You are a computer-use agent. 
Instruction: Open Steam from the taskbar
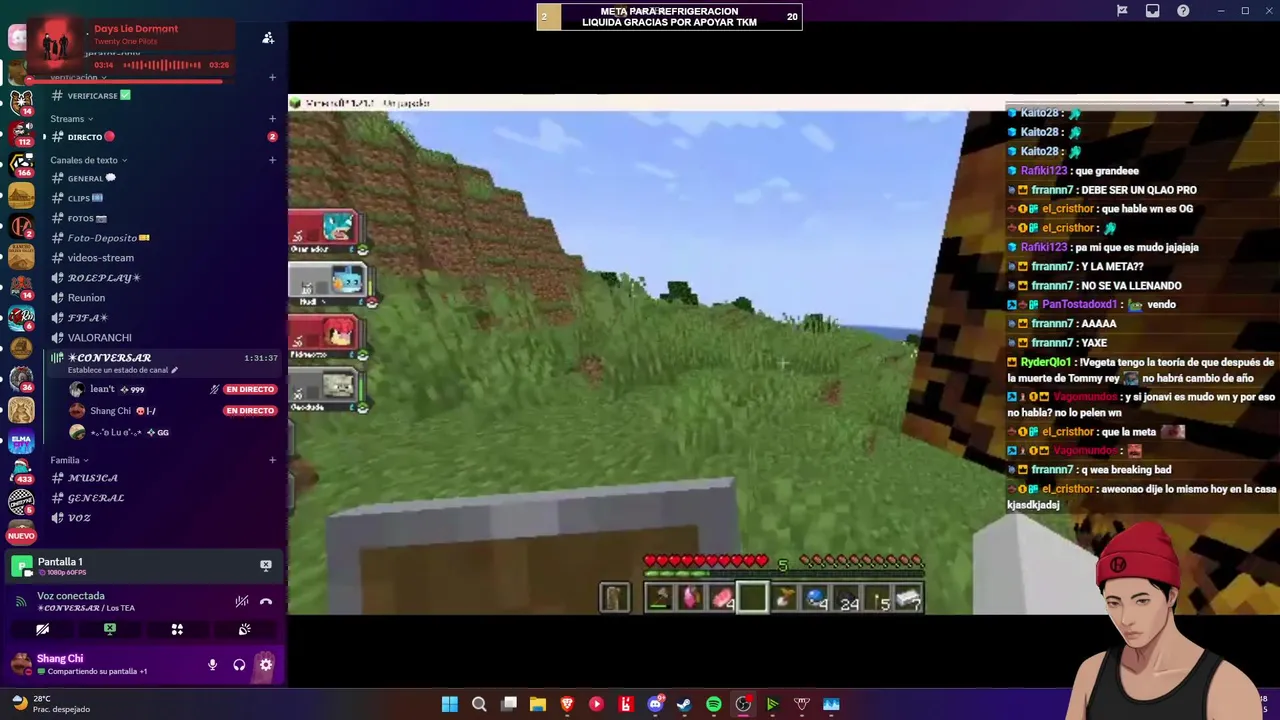[x=684, y=704]
